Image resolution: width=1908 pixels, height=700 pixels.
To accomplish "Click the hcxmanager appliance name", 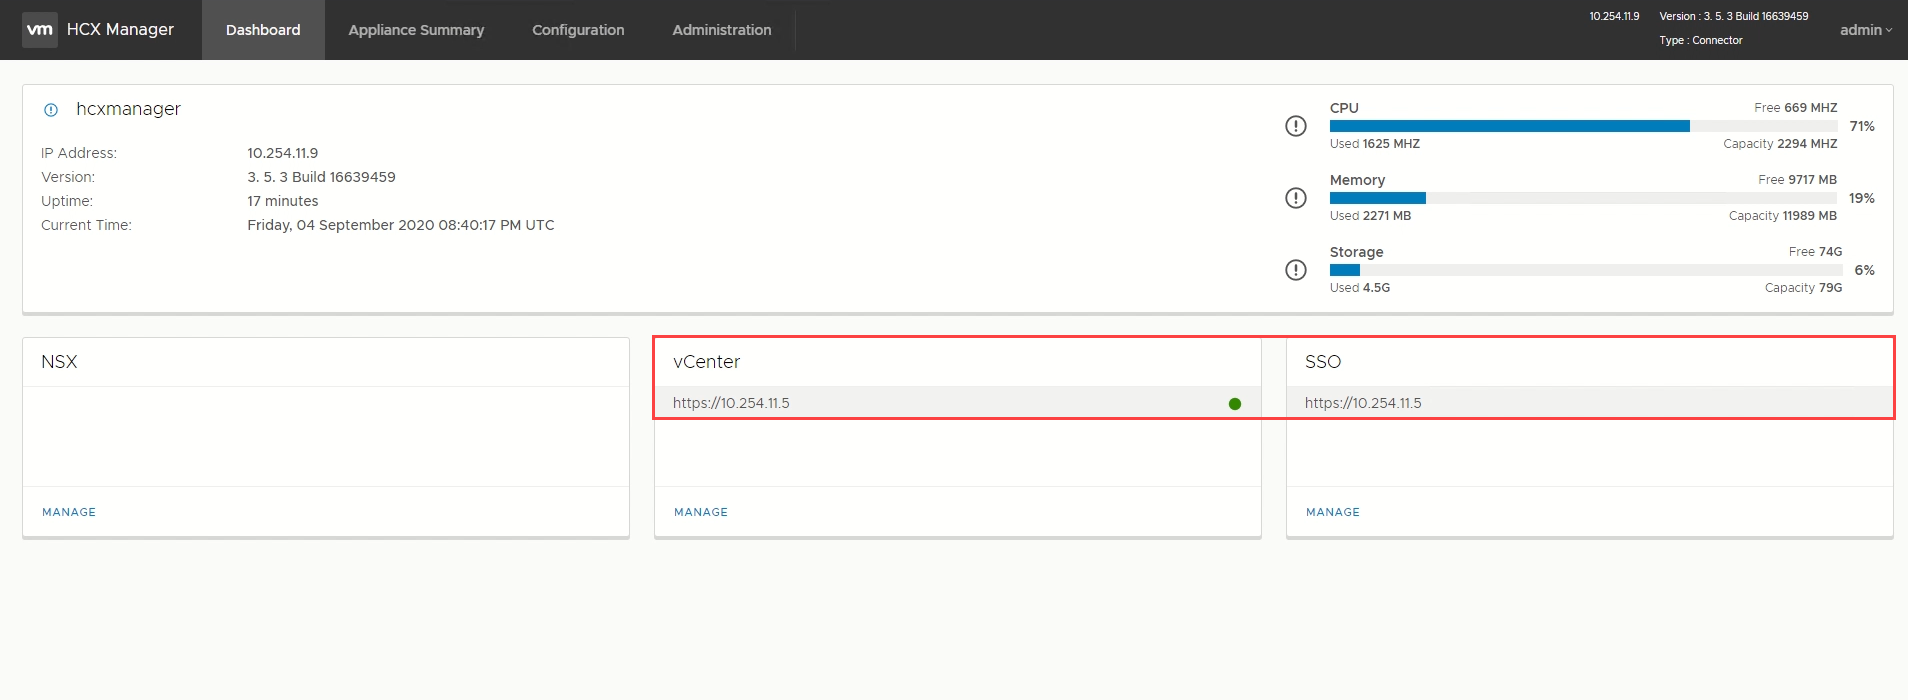I will tap(128, 109).
